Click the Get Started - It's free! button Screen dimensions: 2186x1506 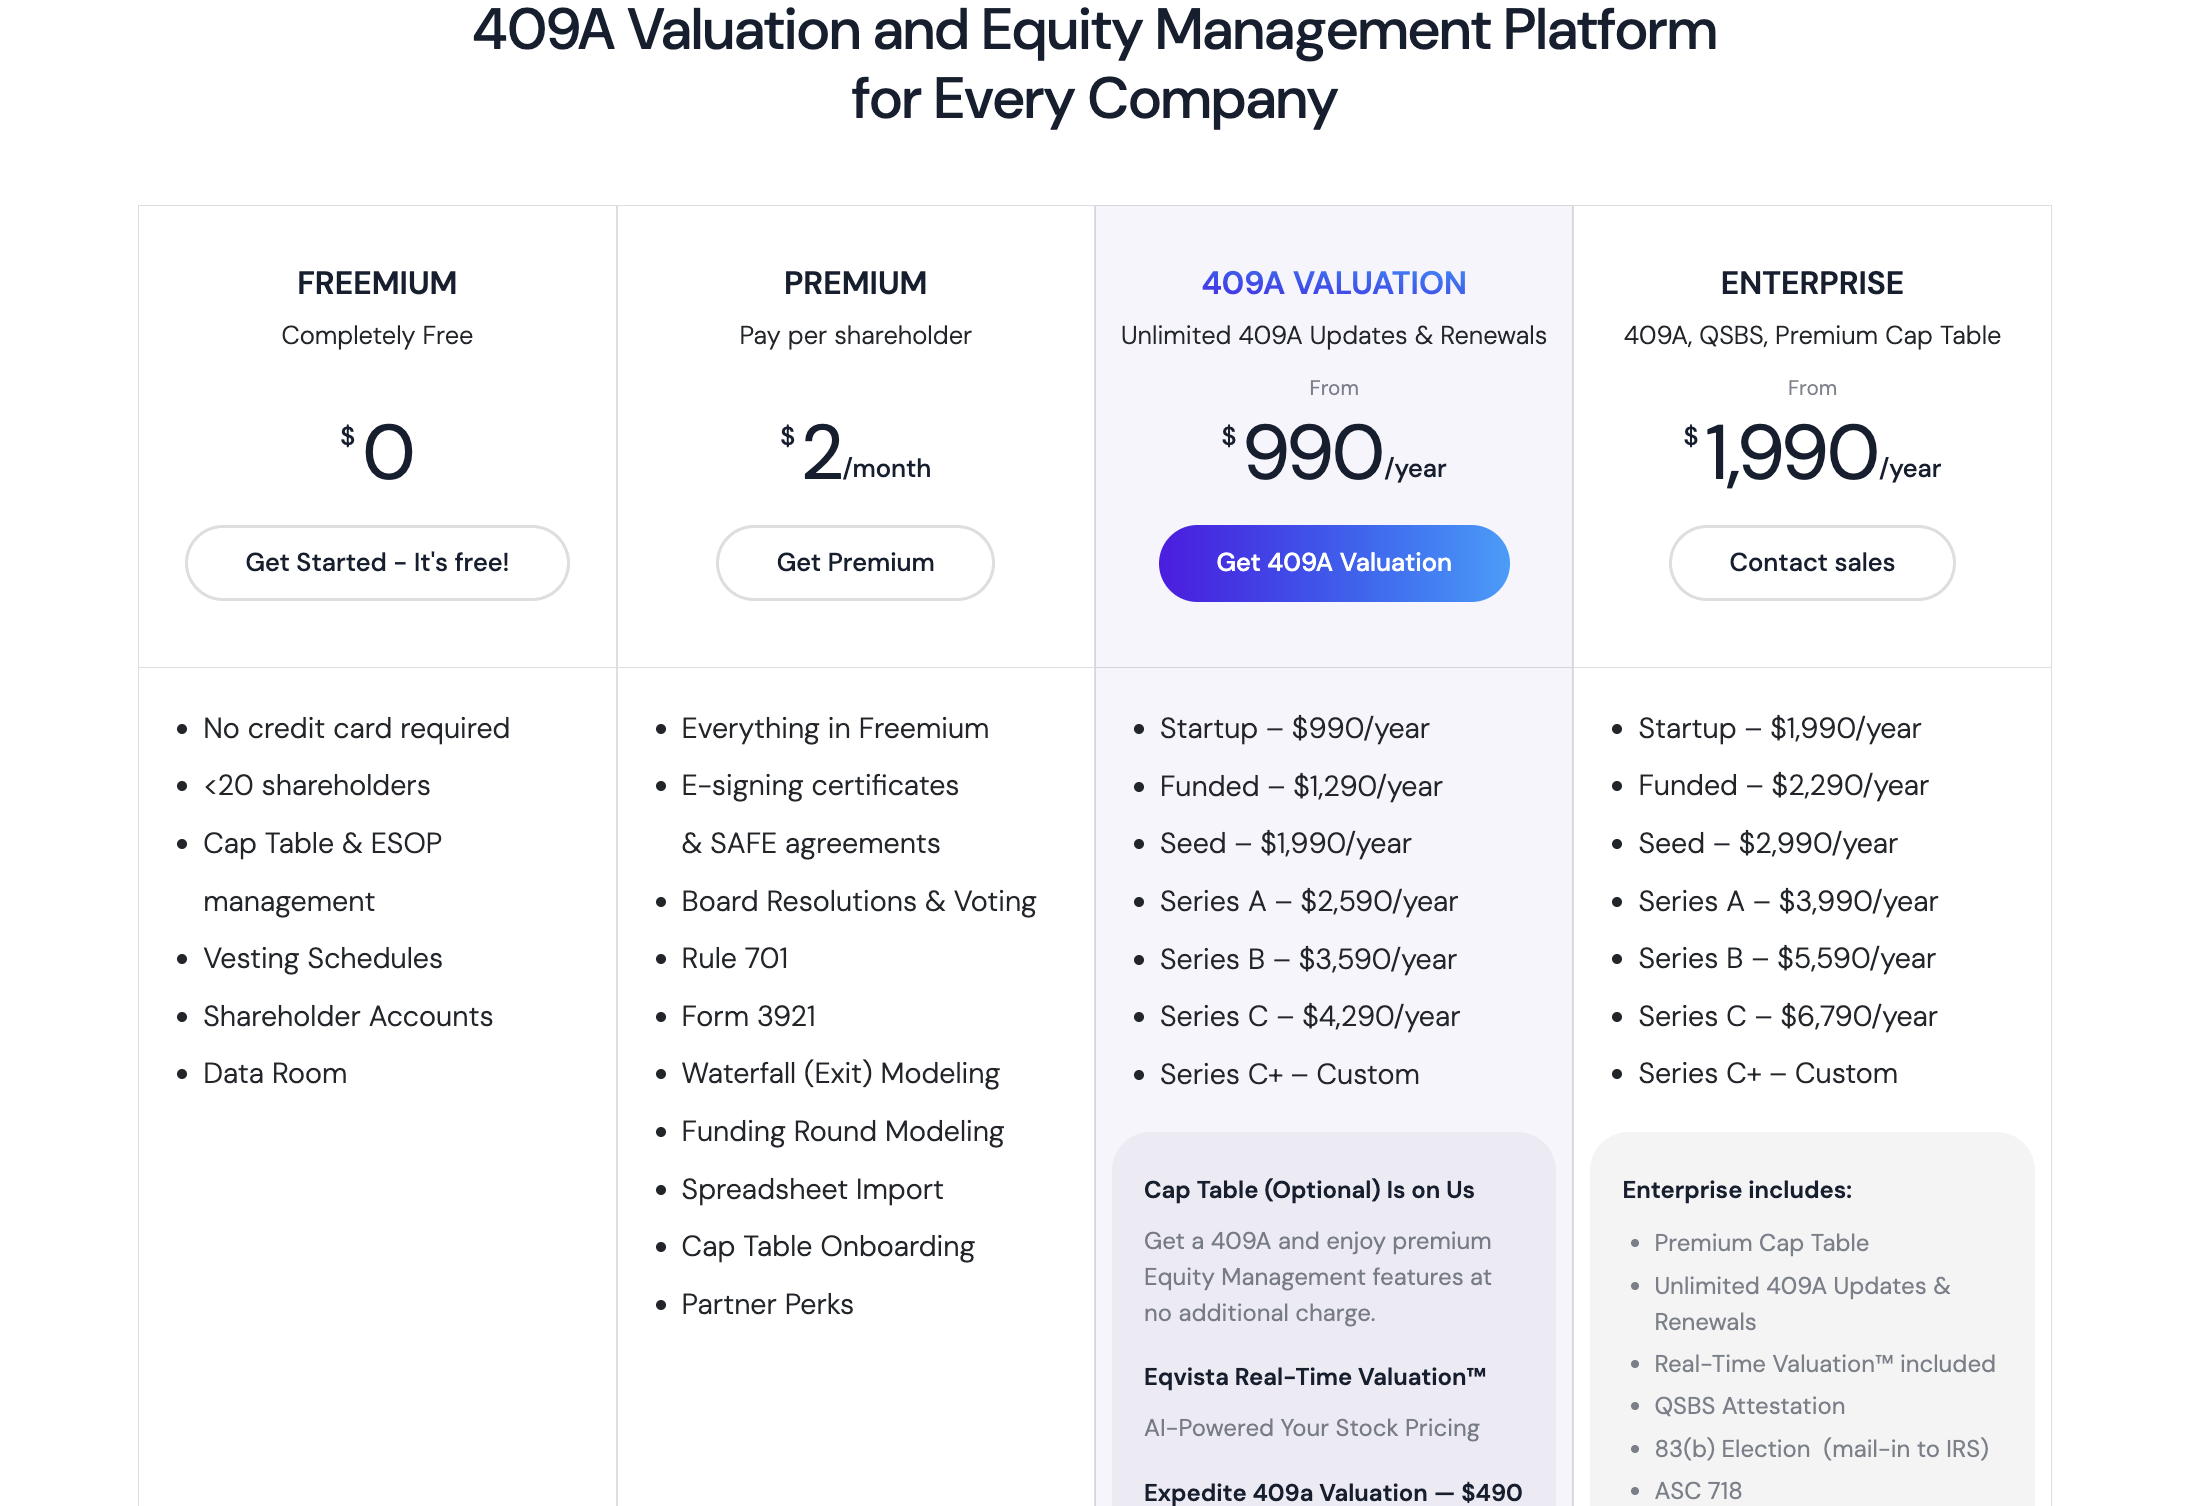click(377, 563)
